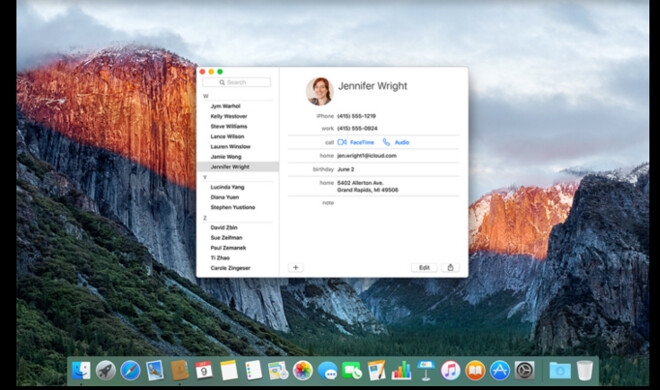Image resolution: width=660 pixels, height=390 pixels.
Task: Launch Pages from the dock
Action: (x=376, y=371)
